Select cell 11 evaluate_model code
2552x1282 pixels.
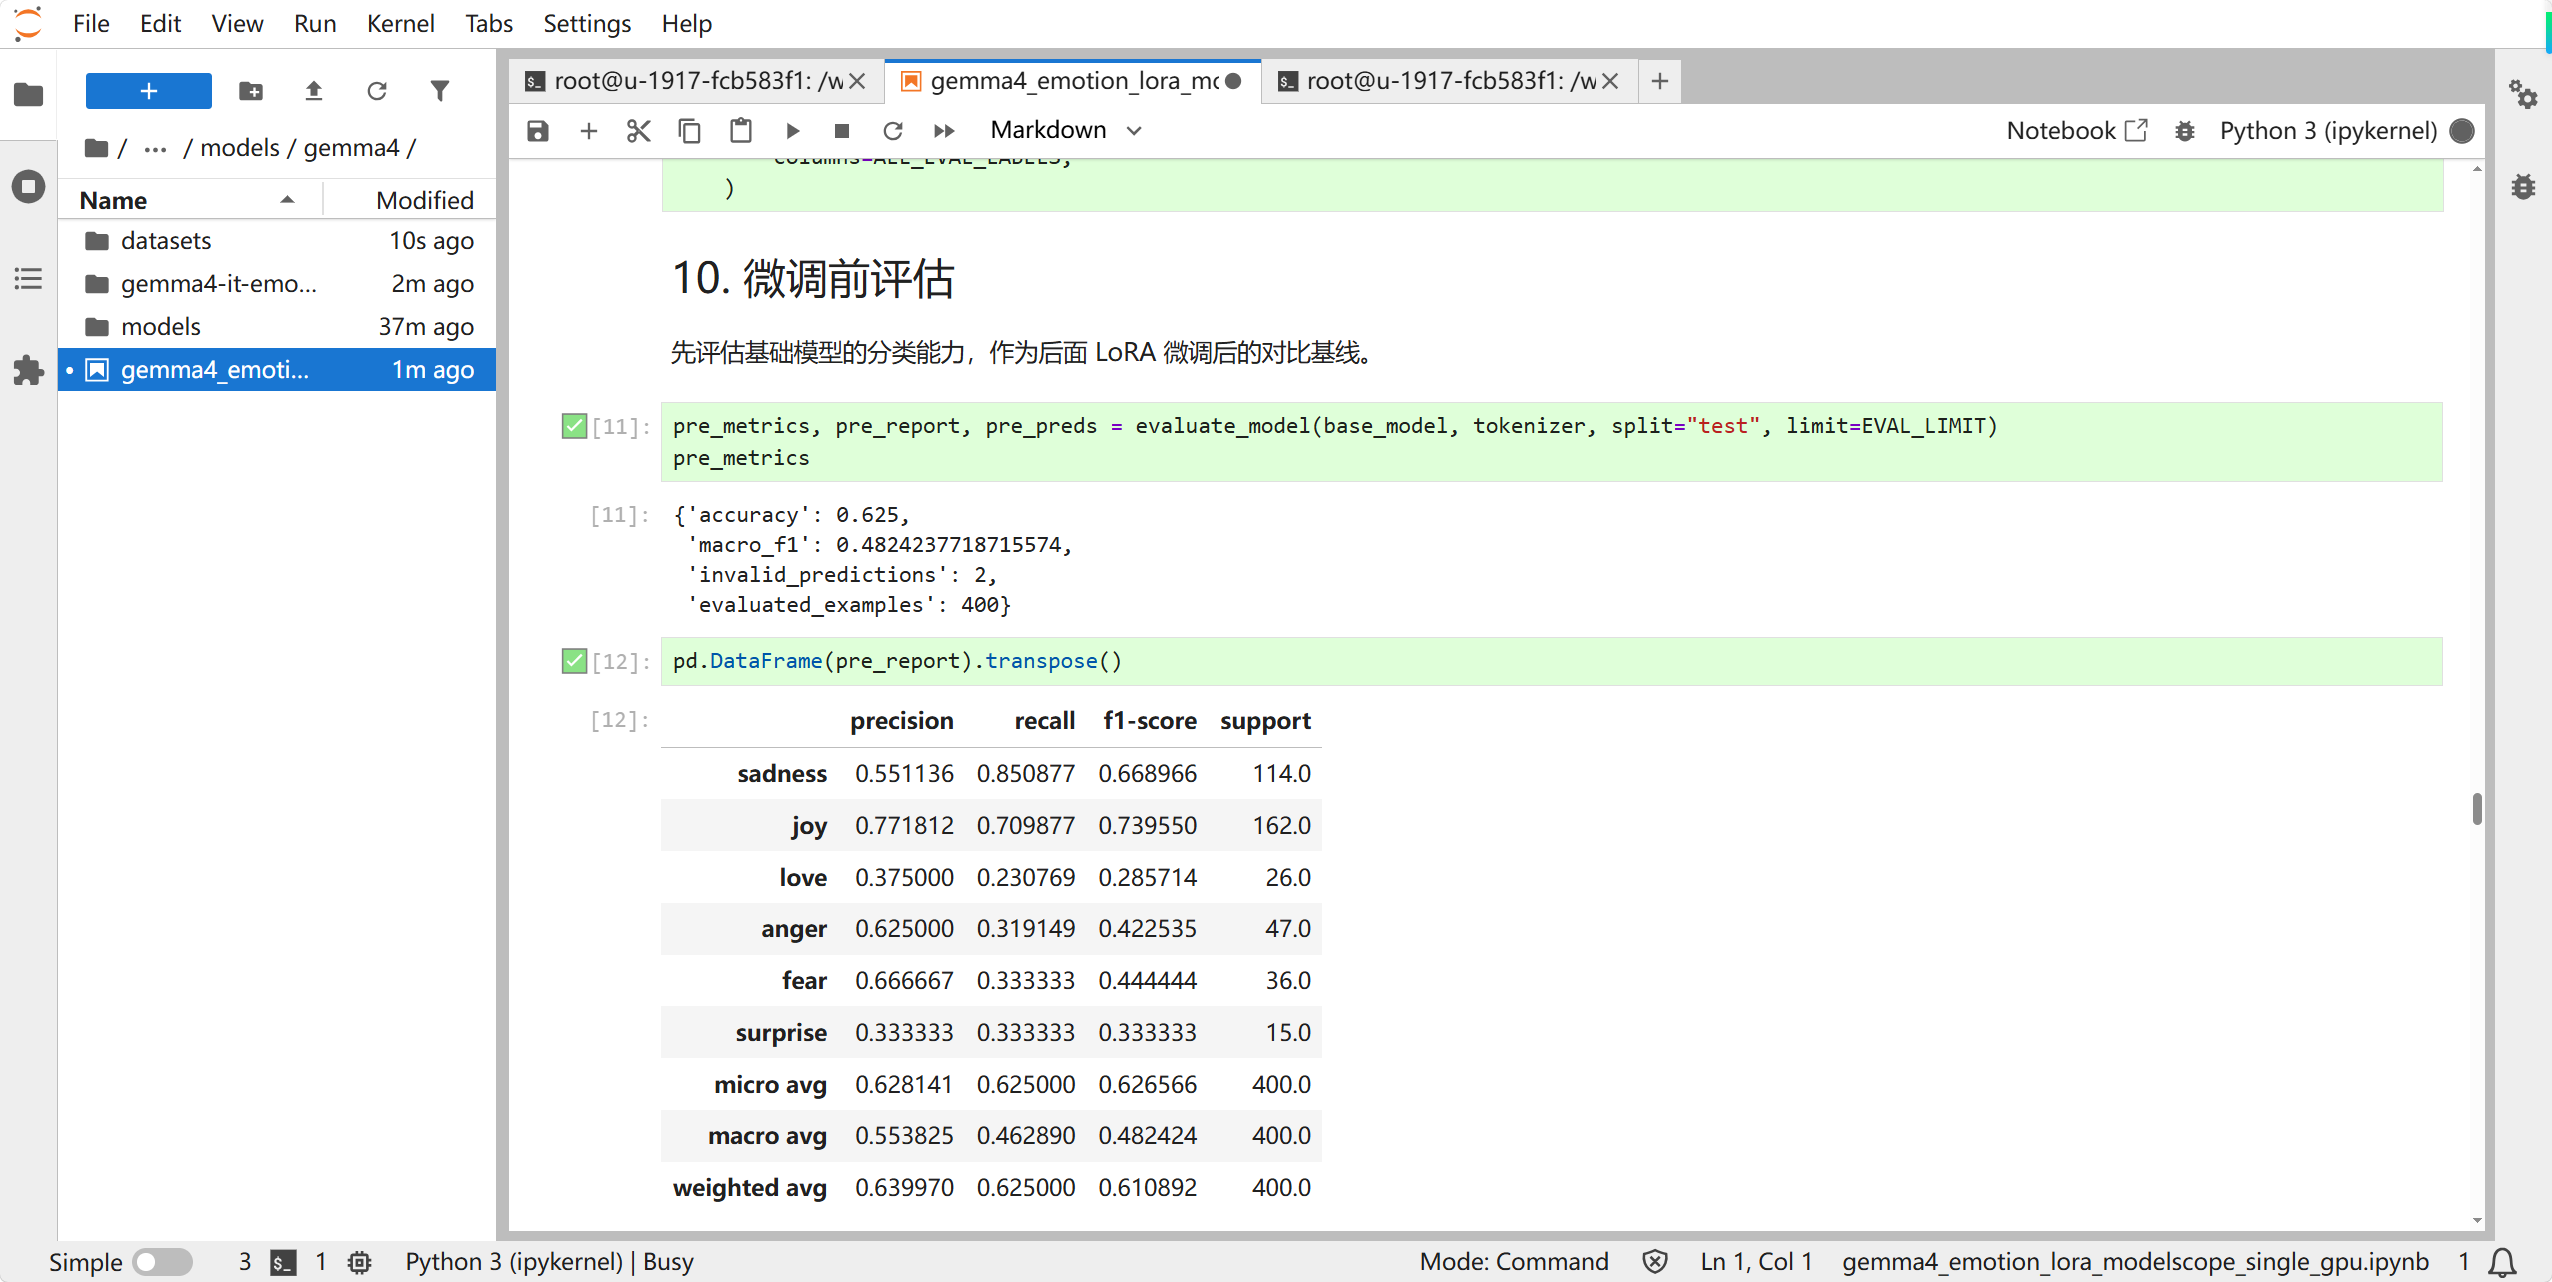1551,442
